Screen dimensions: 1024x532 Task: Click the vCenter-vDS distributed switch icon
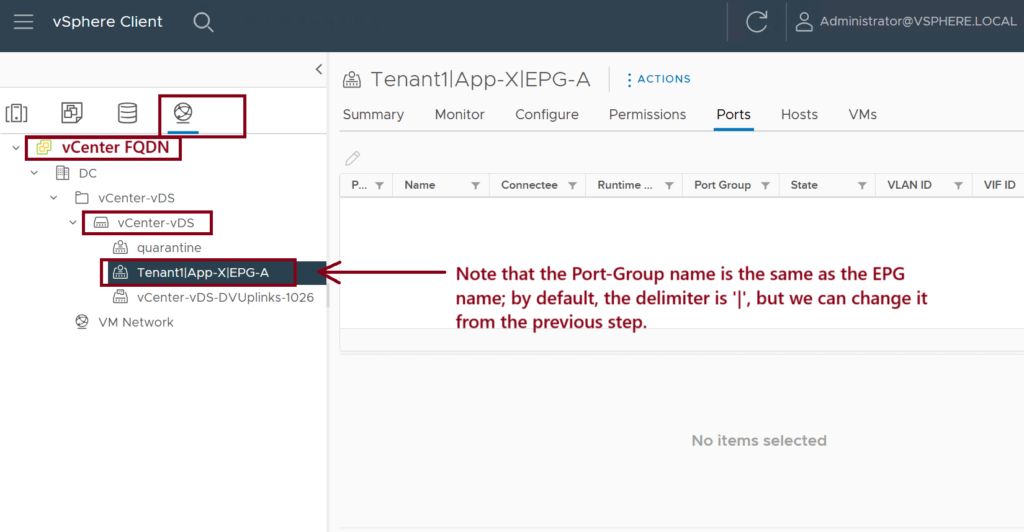click(x=101, y=223)
